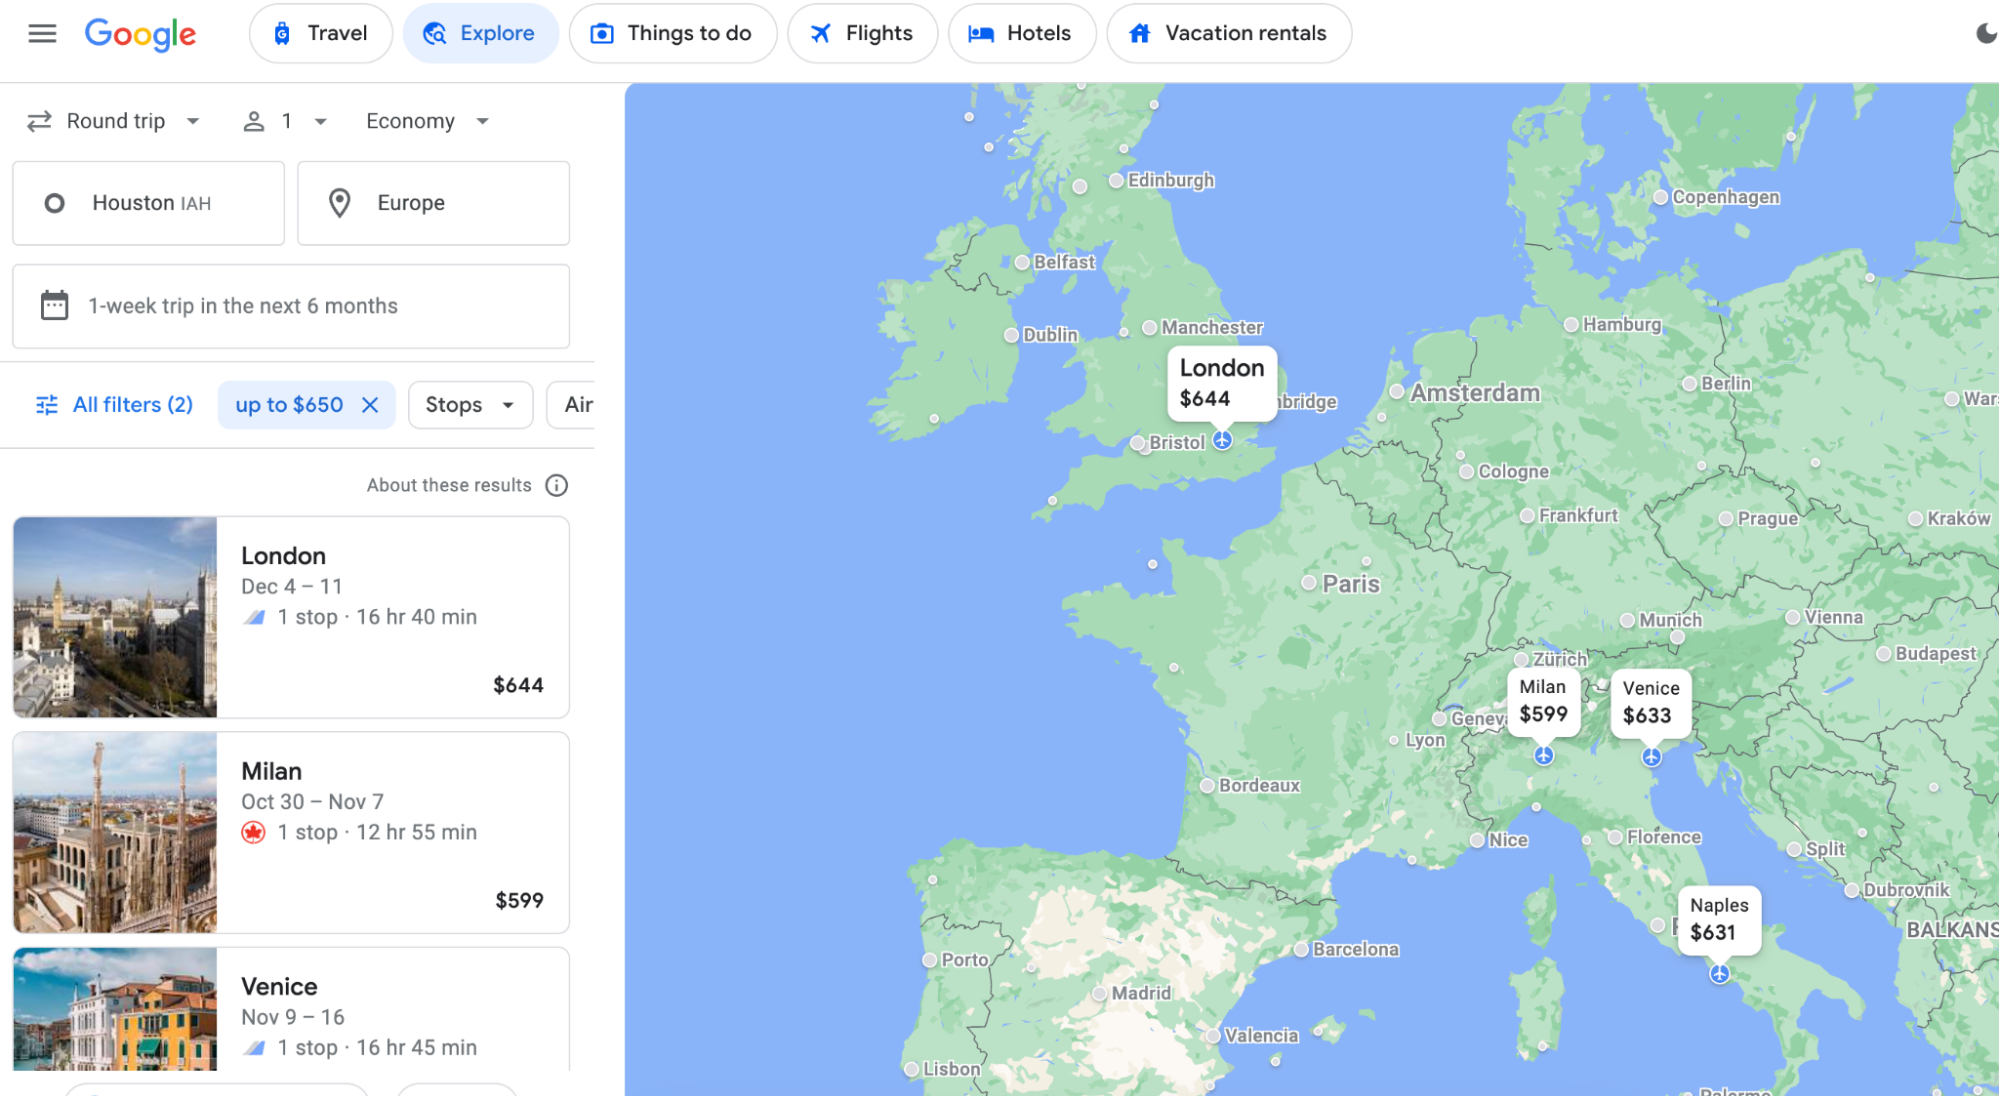The image size is (1999, 1097).
Task: Select the Round trip toggle
Action: click(x=112, y=120)
